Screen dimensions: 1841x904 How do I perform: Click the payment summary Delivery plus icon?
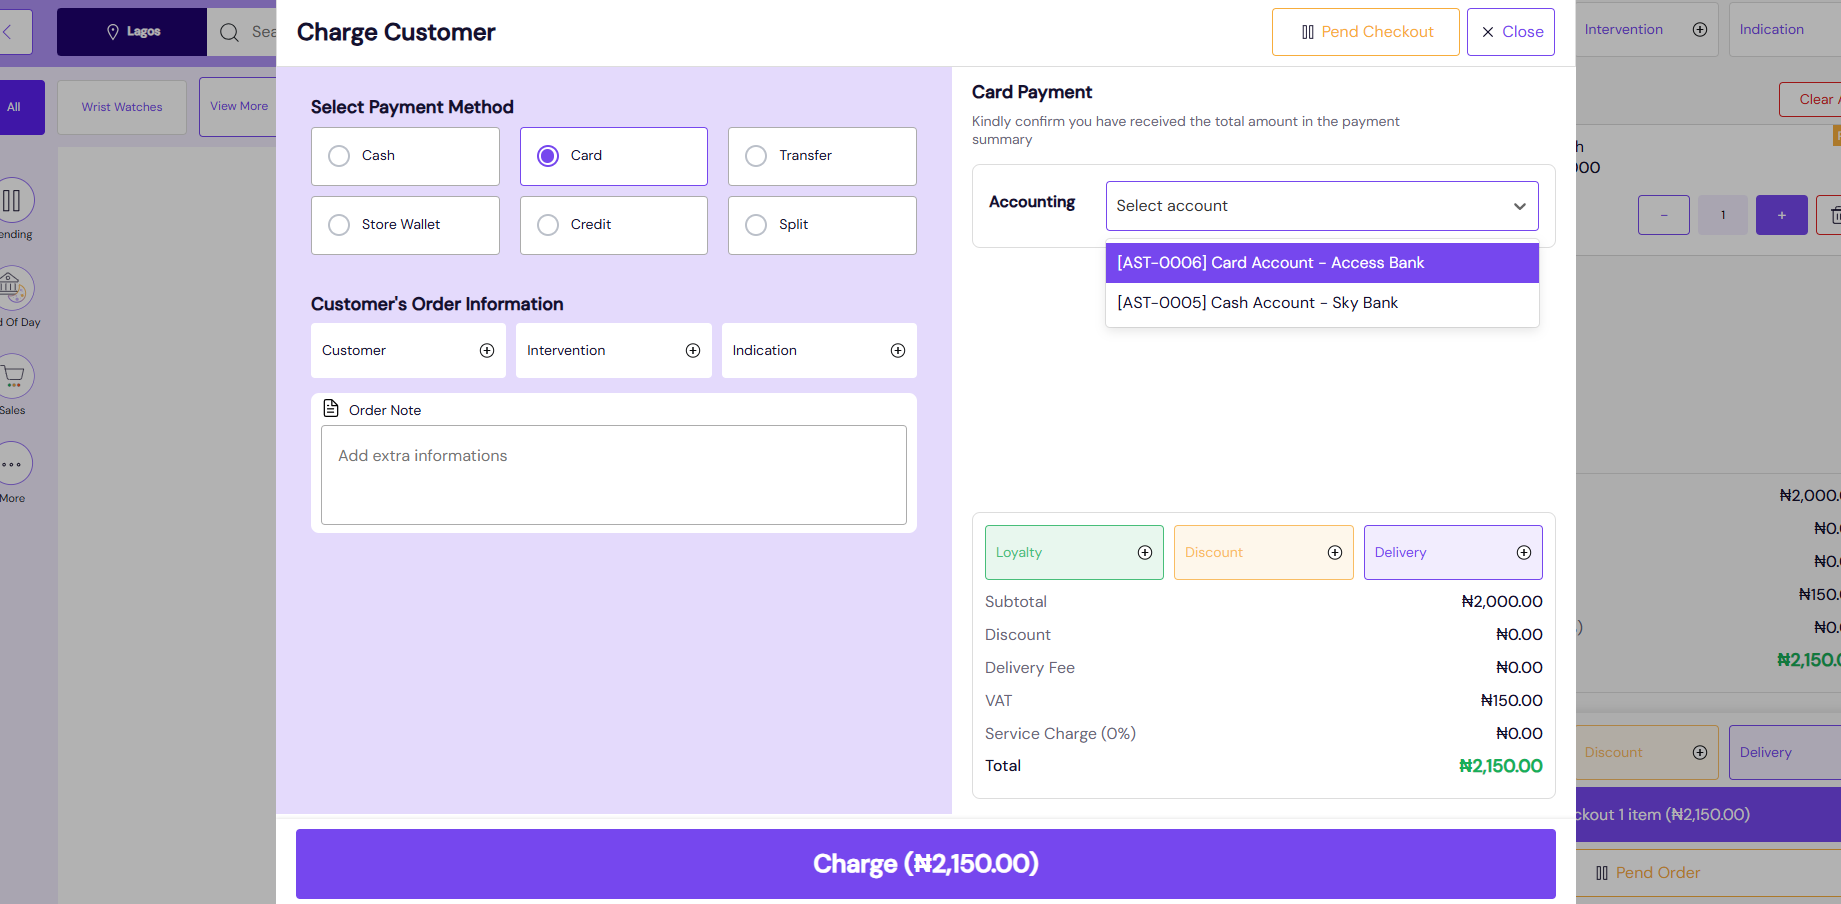pos(1524,553)
